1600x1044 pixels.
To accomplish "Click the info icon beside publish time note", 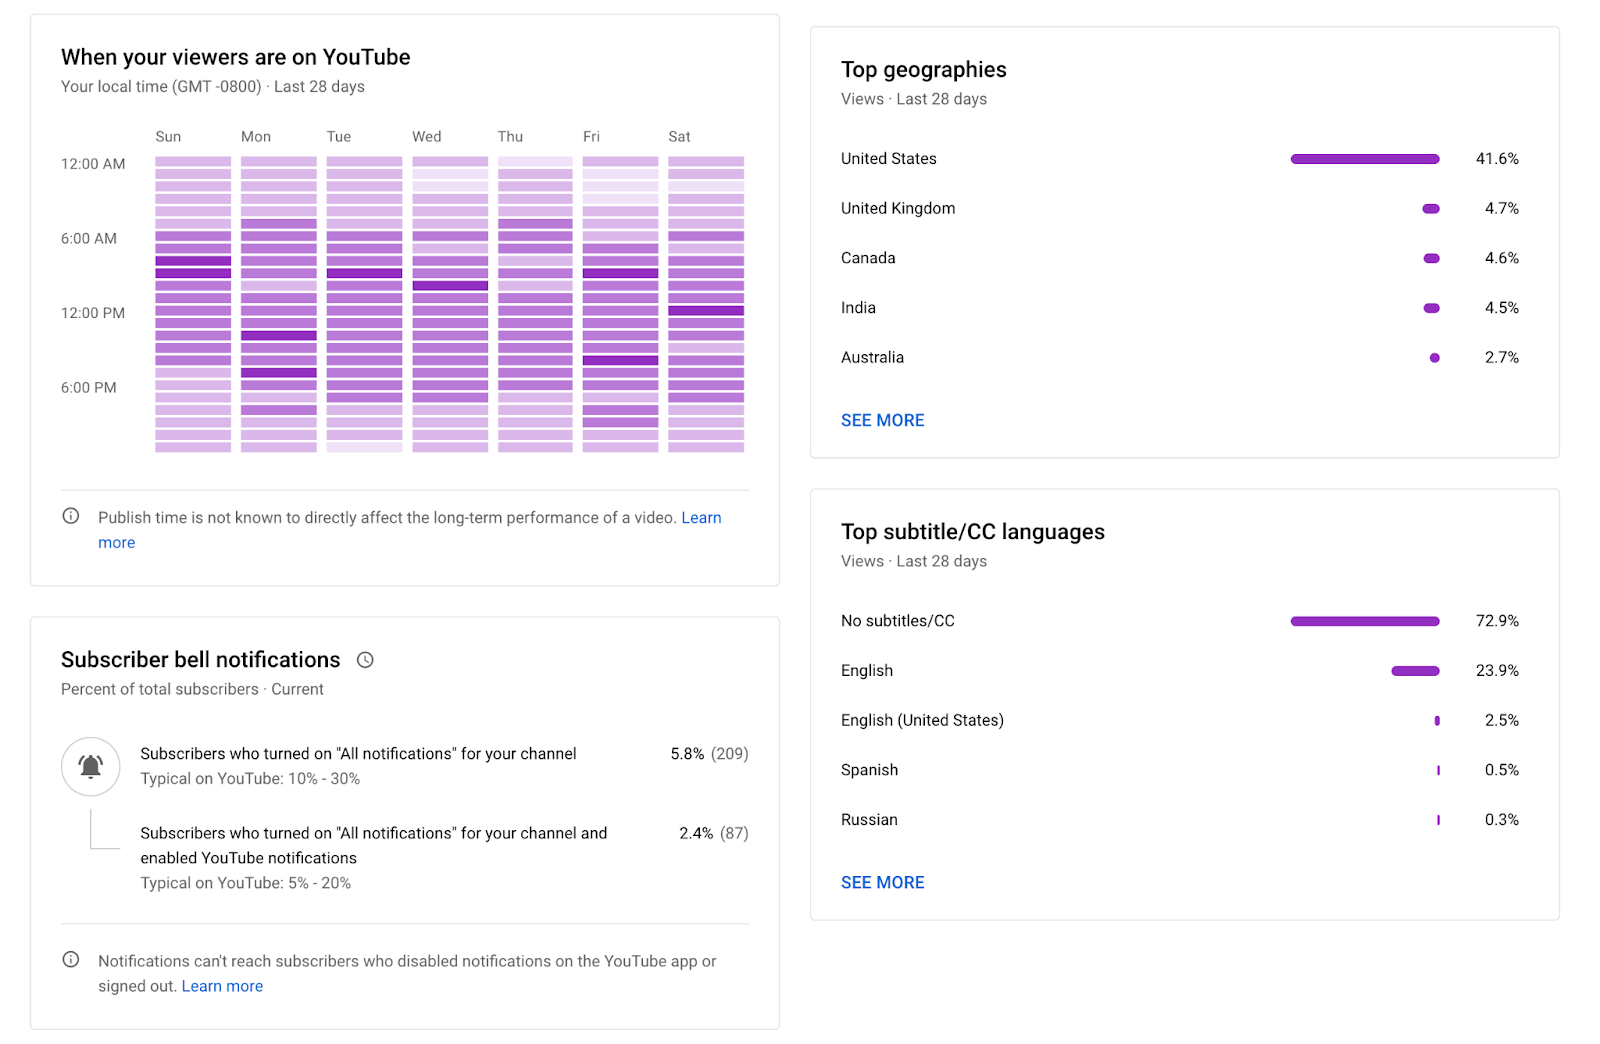I will [71, 516].
